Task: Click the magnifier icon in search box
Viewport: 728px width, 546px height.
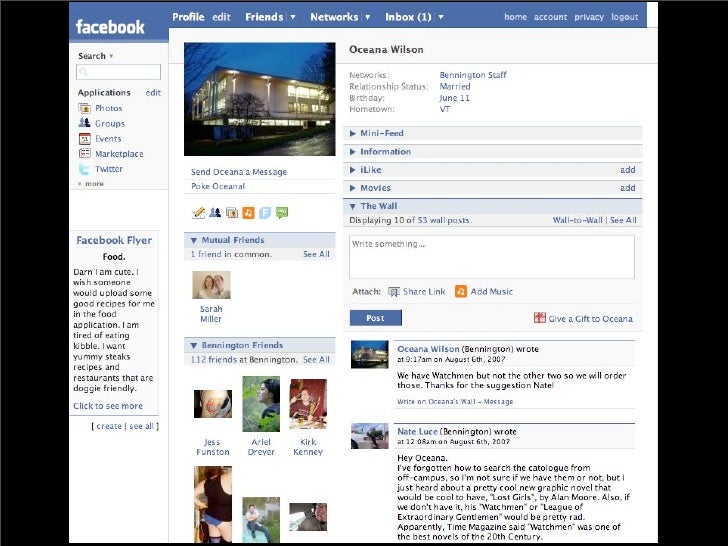Action: (x=84, y=72)
